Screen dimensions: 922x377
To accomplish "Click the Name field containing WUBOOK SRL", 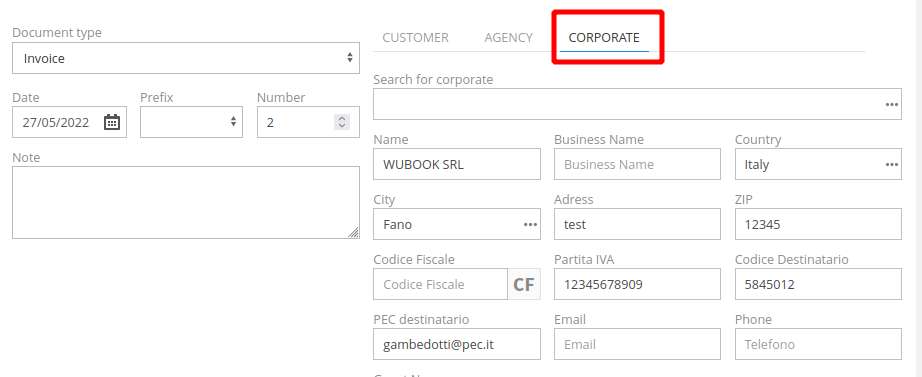I will coord(457,164).
